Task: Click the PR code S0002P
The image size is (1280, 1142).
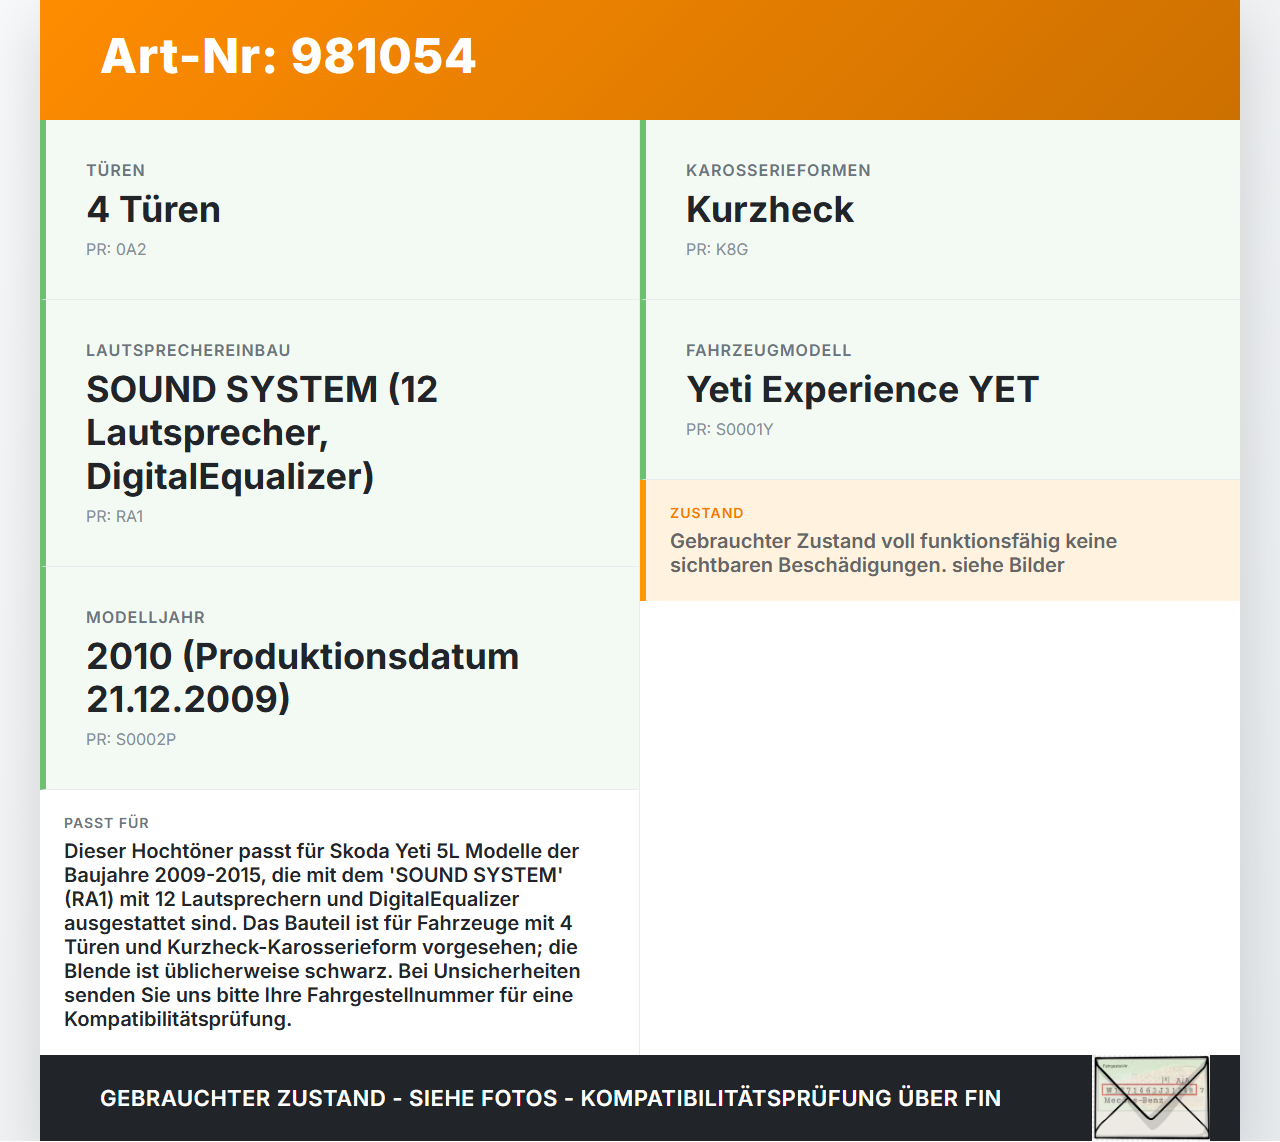Action: [x=131, y=740]
